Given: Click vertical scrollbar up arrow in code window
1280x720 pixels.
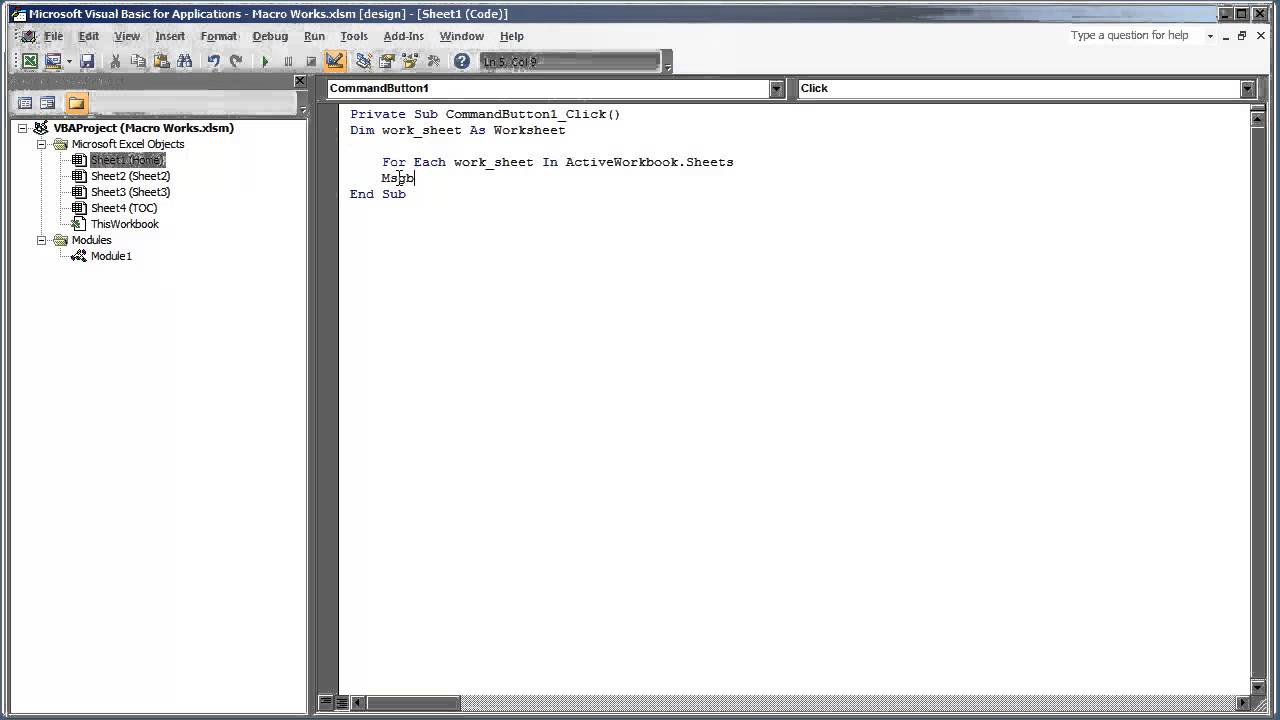Looking at the screenshot, I should tap(1258, 119).
